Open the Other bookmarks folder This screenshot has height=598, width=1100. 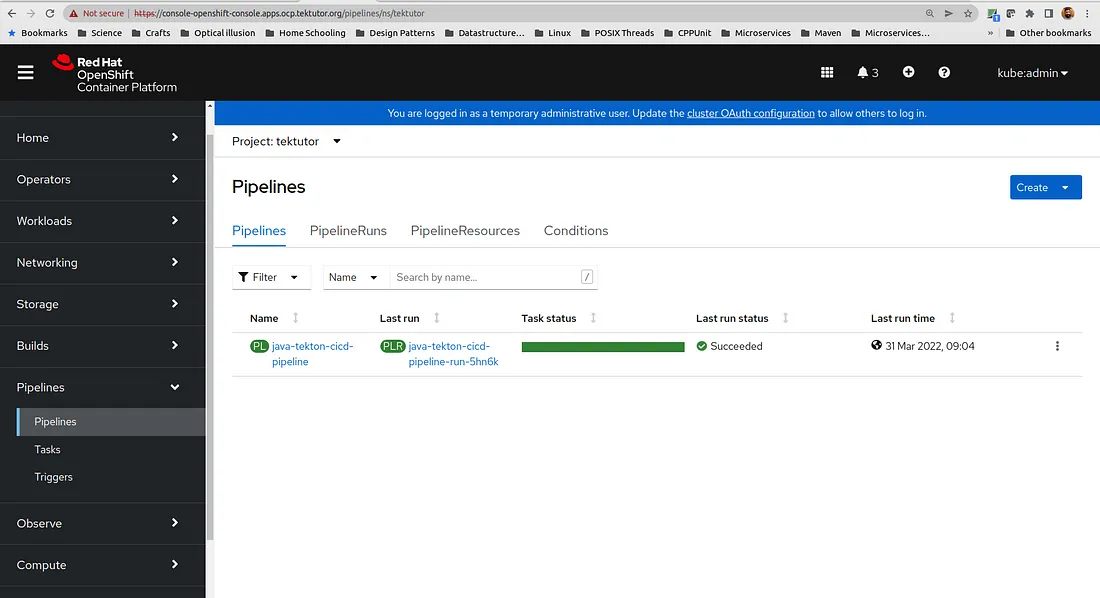pyautogui.click(x=1048, y=33)
